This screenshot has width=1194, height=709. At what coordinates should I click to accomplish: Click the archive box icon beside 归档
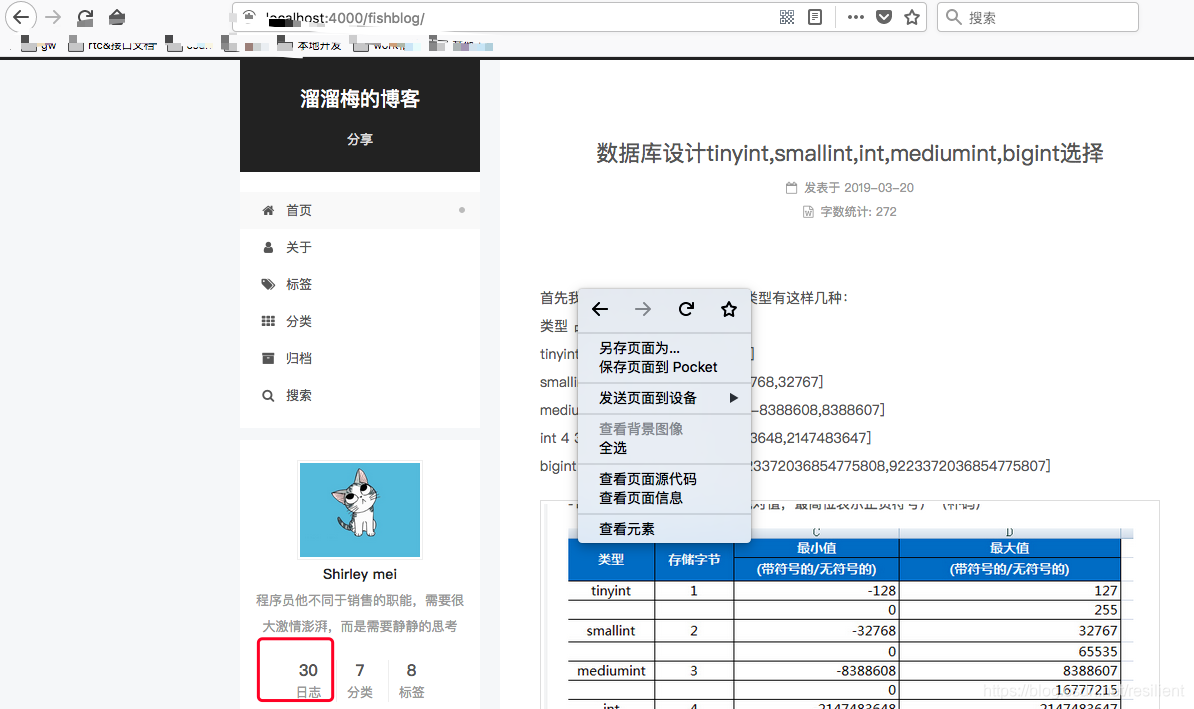pyautogui.click(x=268, y=358)
